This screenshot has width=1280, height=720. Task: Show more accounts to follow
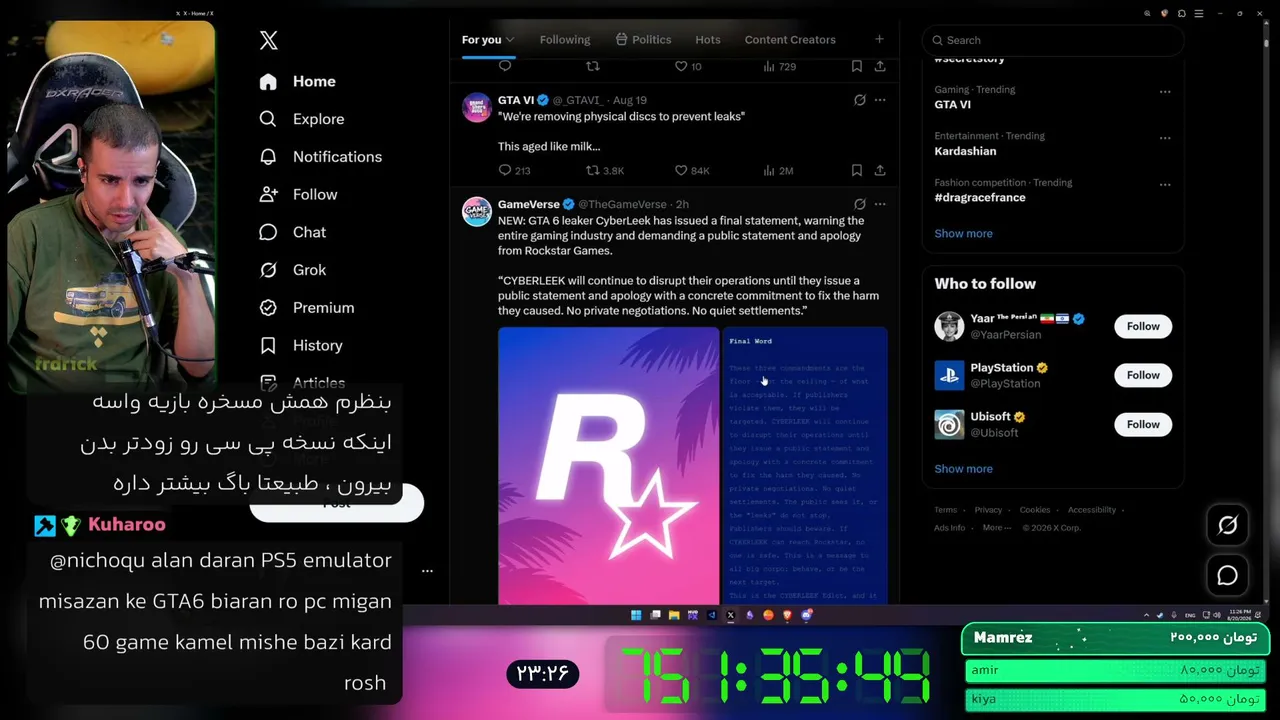coord(964,469)
